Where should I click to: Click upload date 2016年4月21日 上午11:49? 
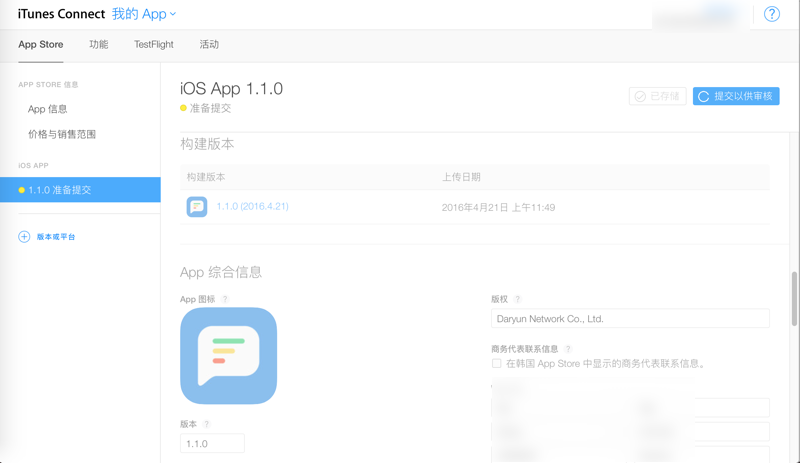click(x=498, y=207)
